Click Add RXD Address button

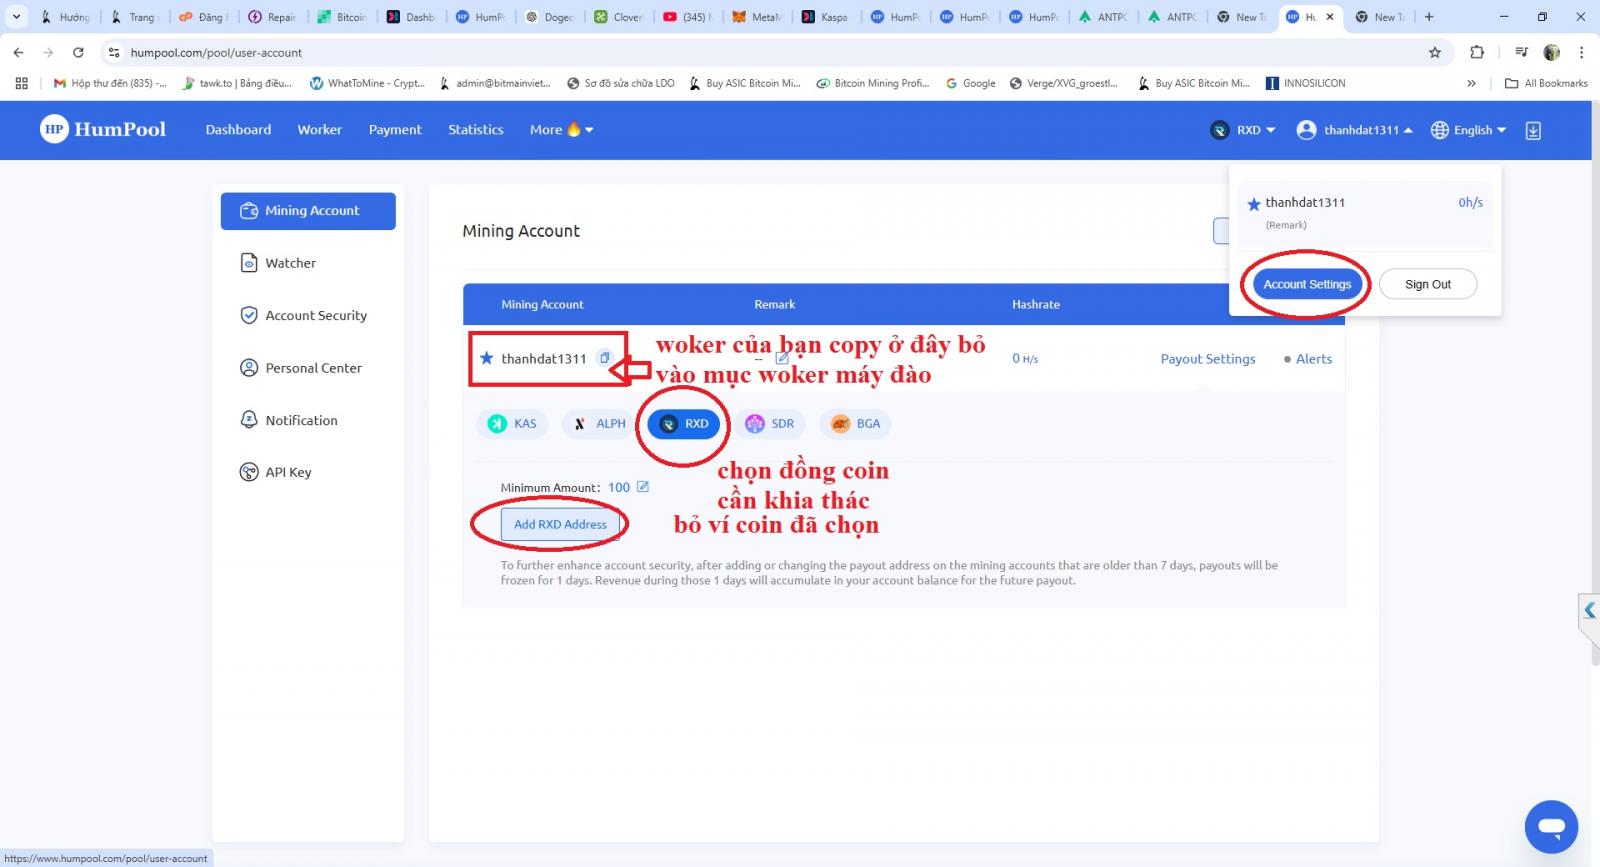[x=560, y=524]
